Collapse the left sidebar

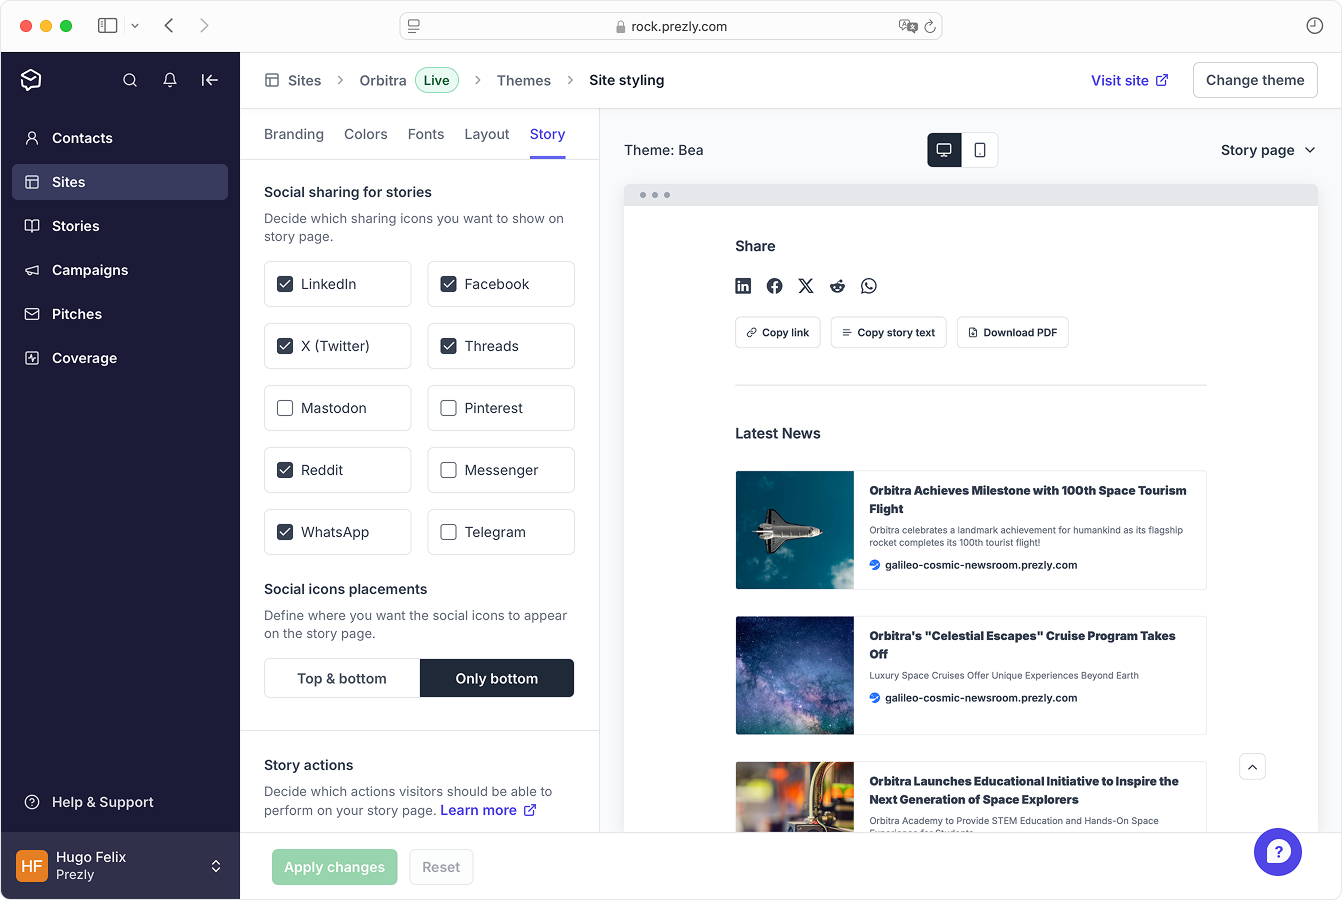point(209,80)
